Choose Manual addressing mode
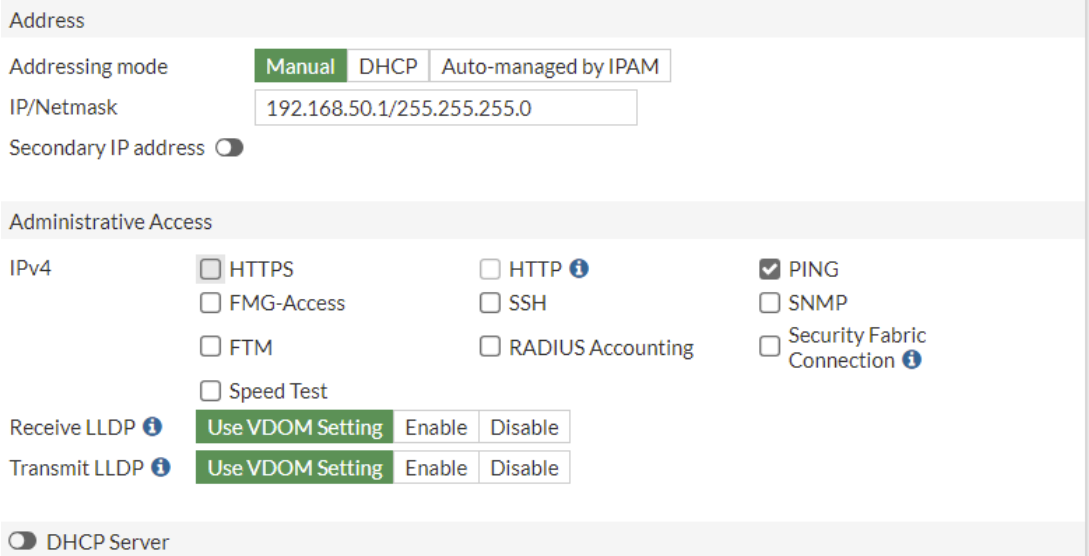The height and width of the screenshot is (556, 1089). click(300, 67)
